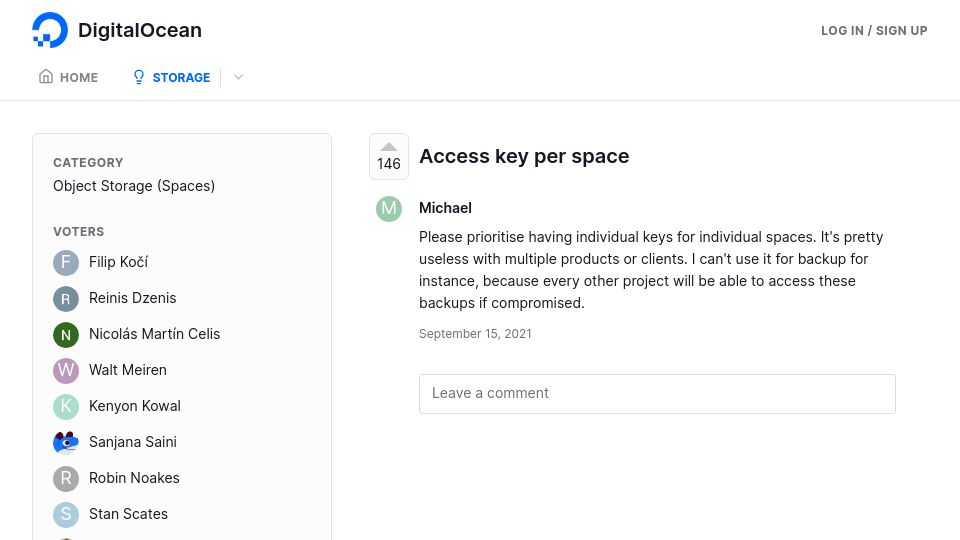Viewport: 960px width, 540px height.
Task: Open voter Sanjana Saini's name
Action: 133,442
